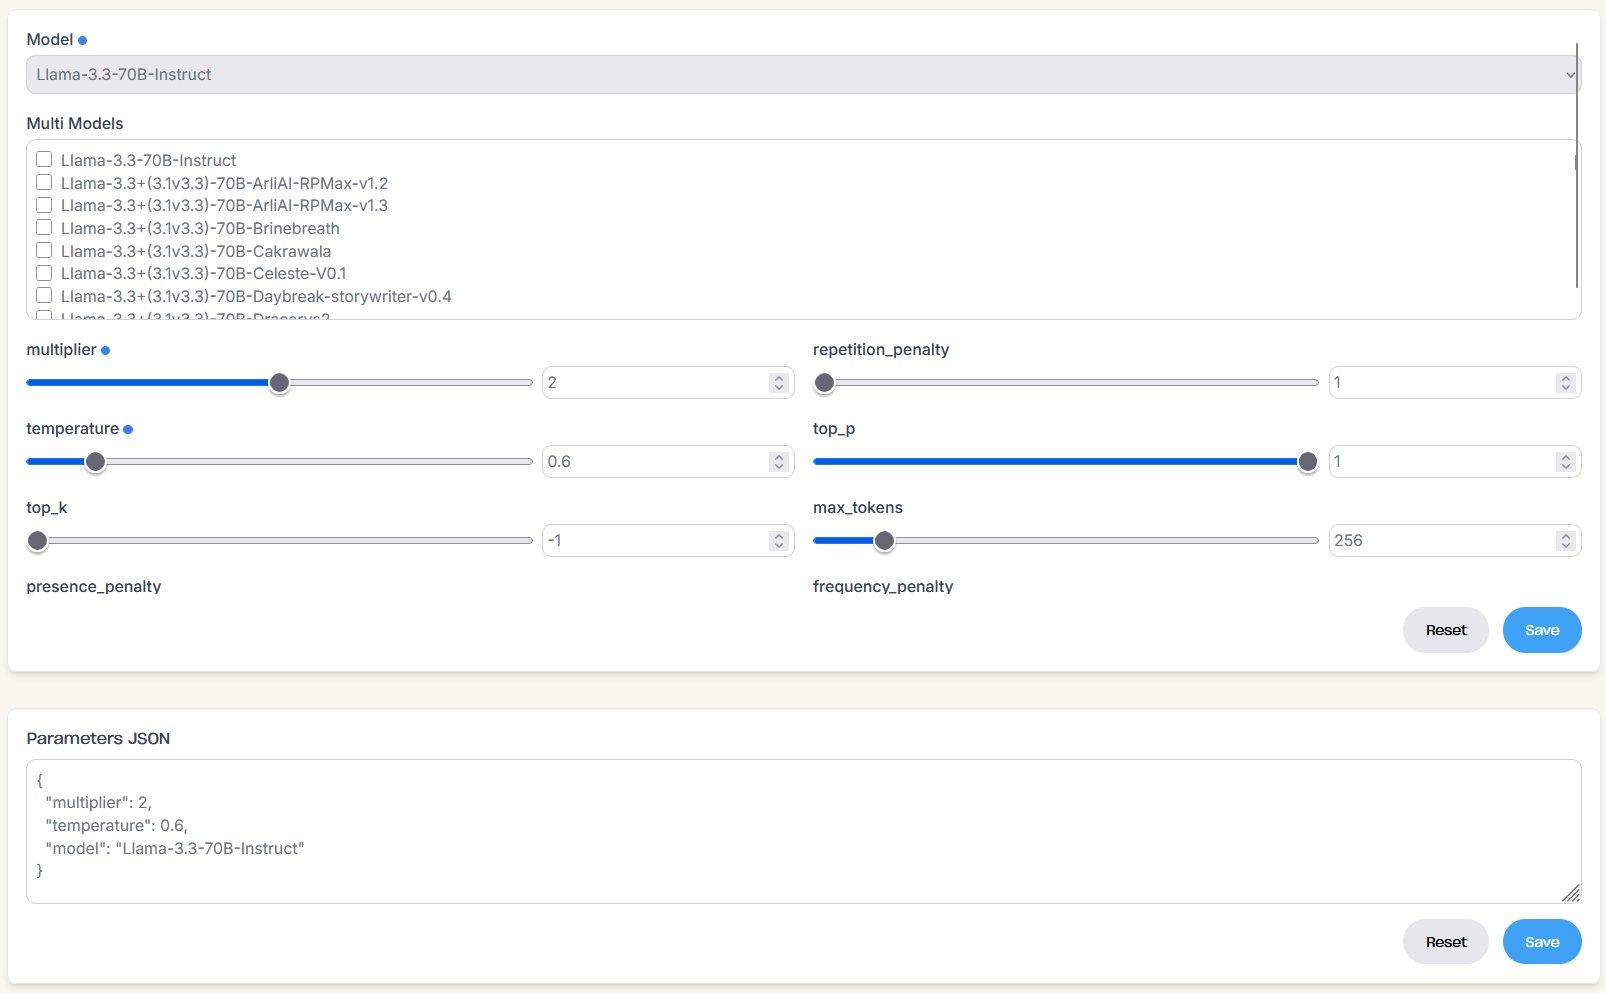The width and height of the screenshot is (1606, 993).
Task: Click the blue dot beside temperature label
Action: pos(128,429)
